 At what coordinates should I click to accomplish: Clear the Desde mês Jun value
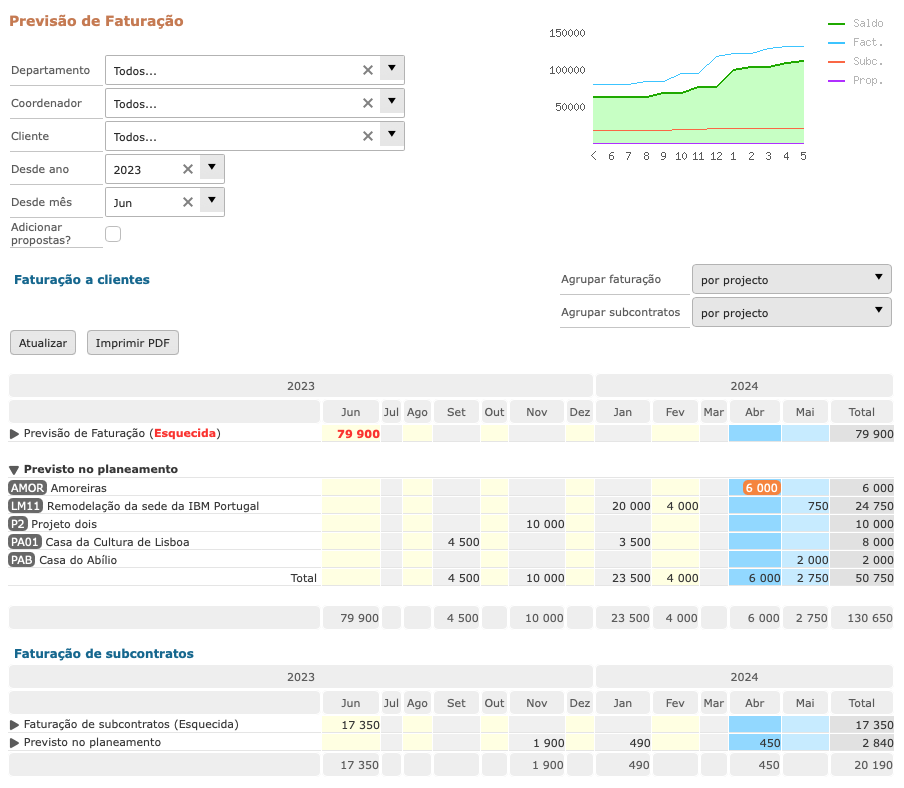[187, 202]
